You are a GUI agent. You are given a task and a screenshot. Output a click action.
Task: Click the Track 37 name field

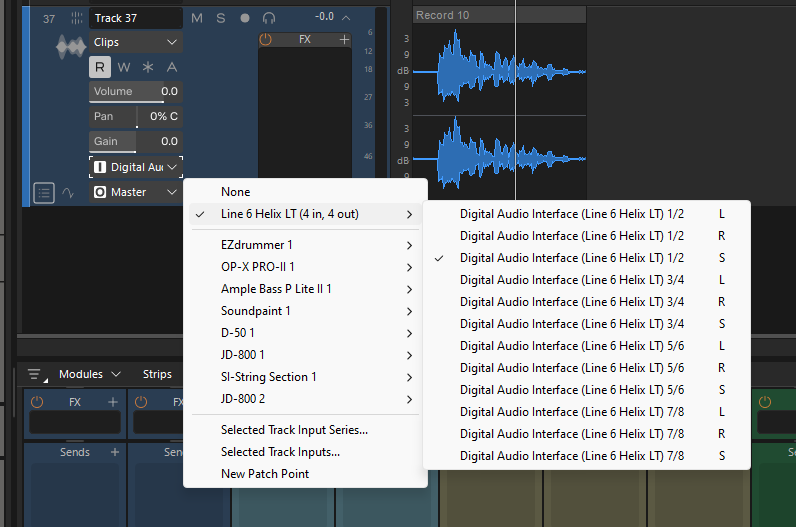tap(135, 18)
